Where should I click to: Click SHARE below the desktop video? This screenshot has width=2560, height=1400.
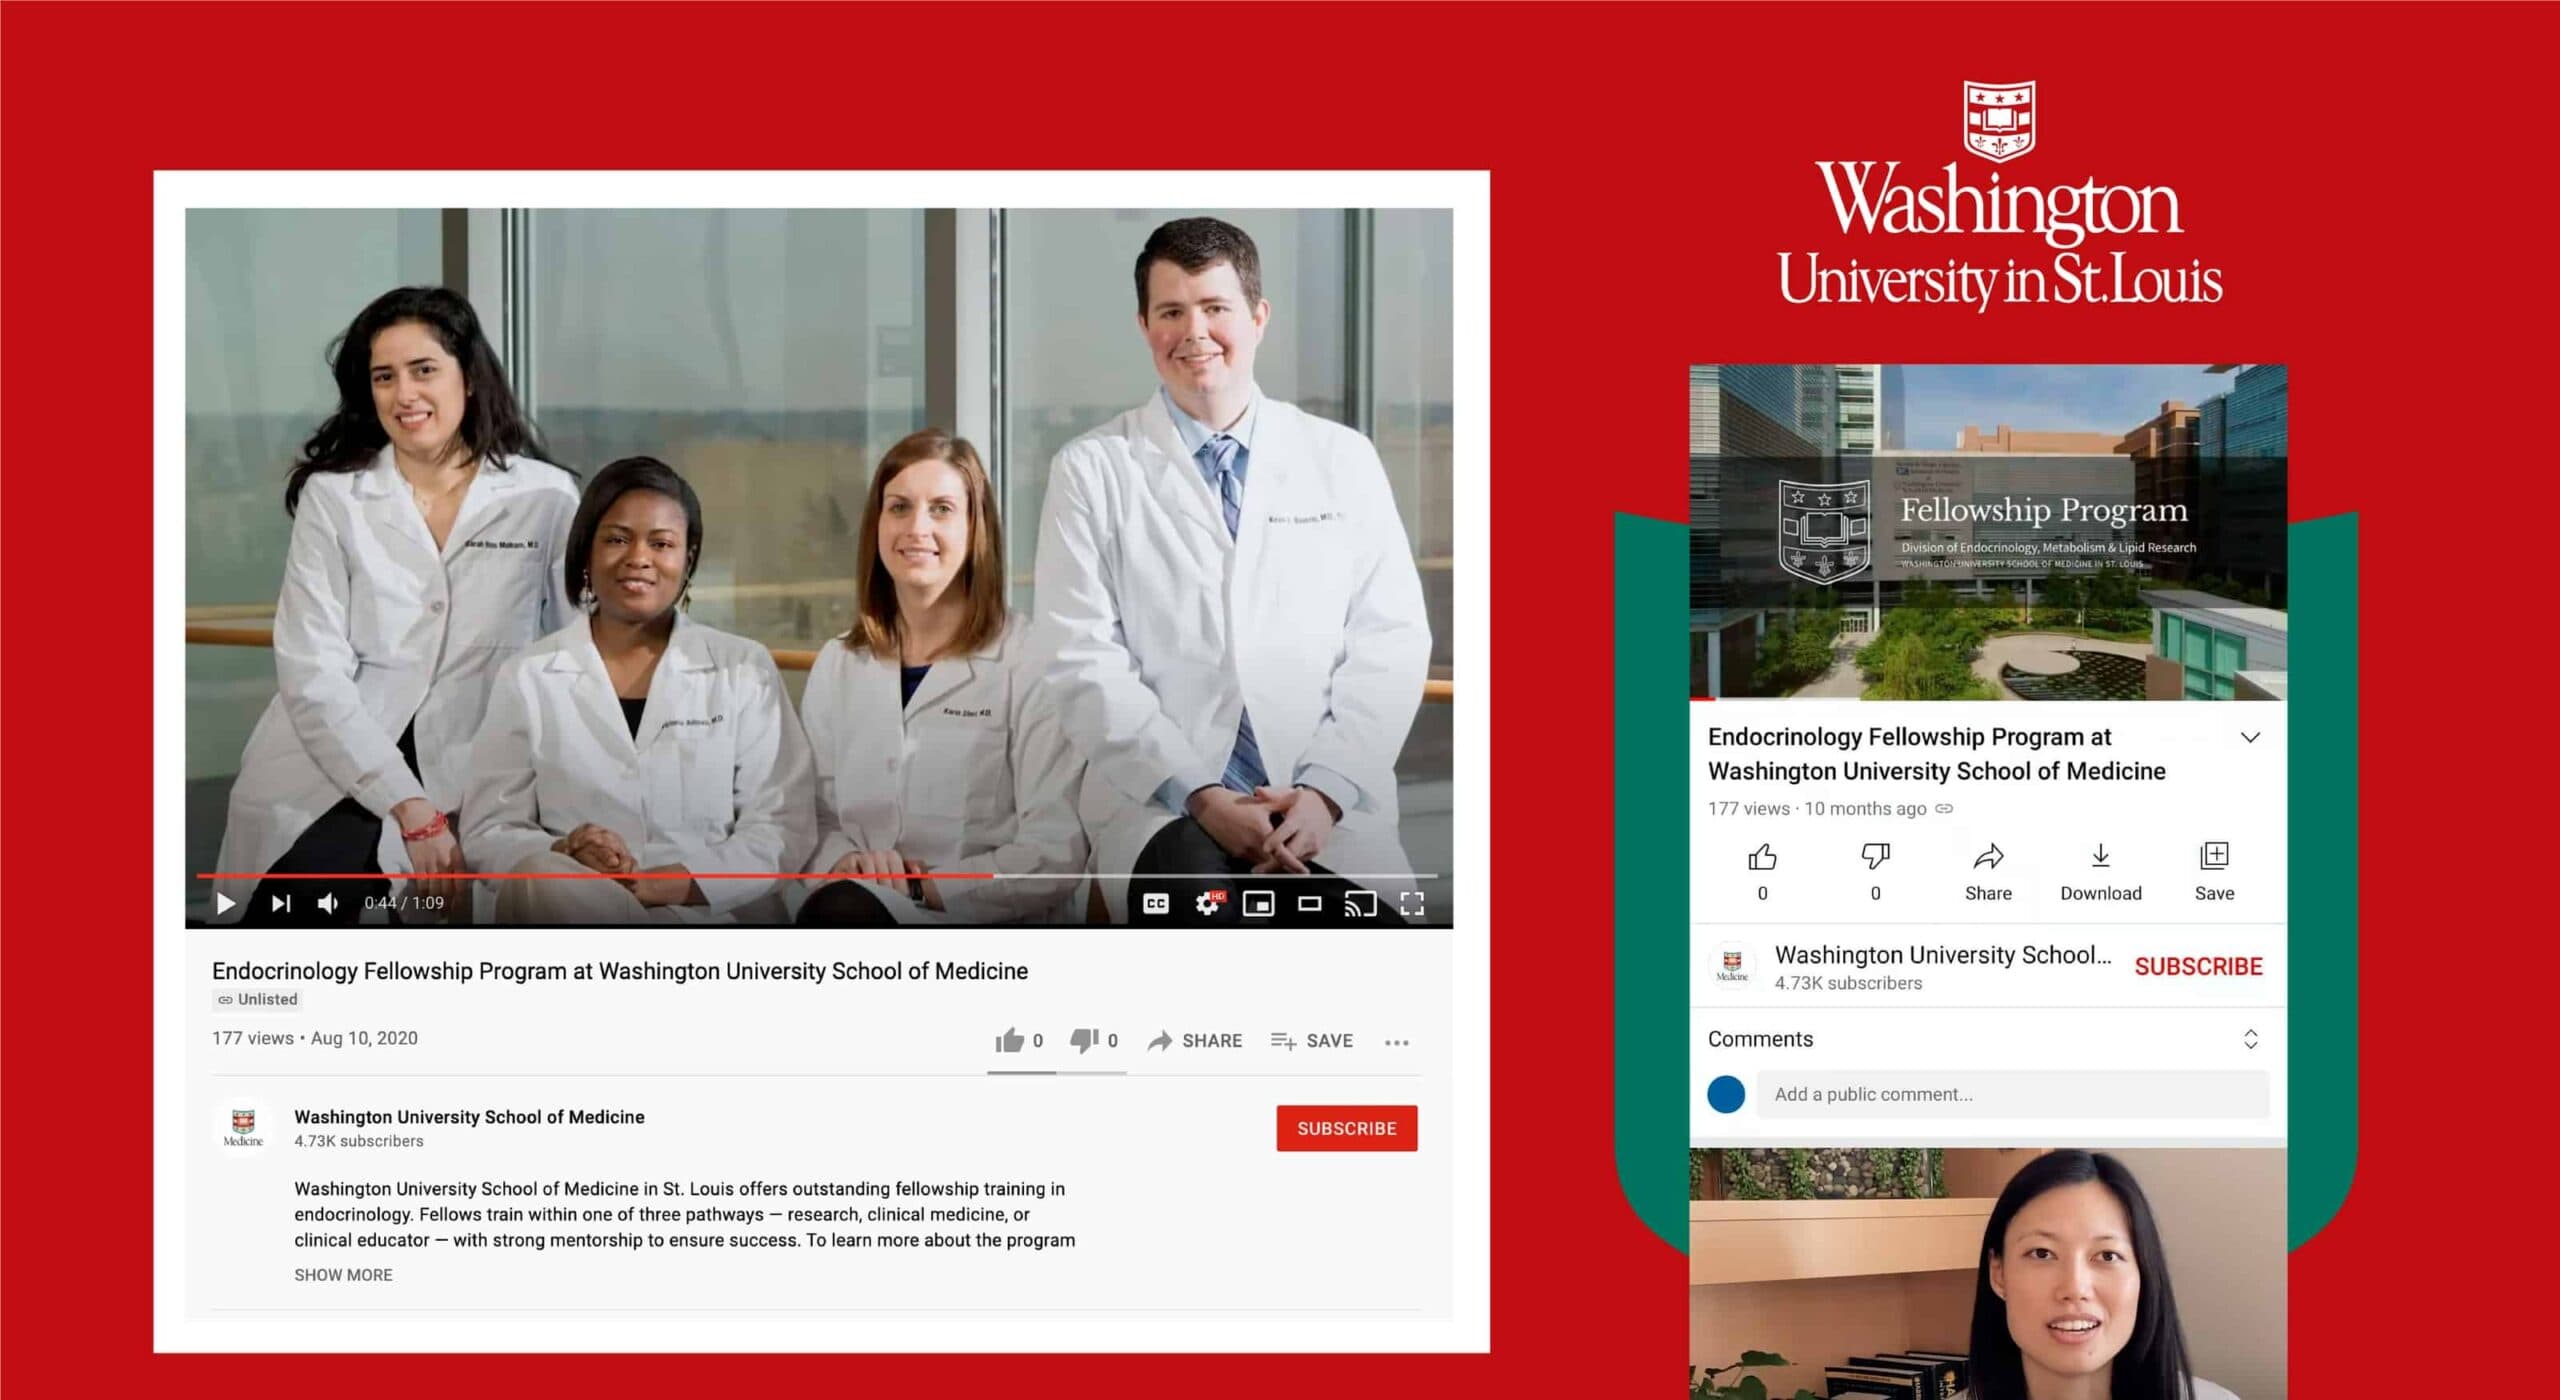1195,1041
